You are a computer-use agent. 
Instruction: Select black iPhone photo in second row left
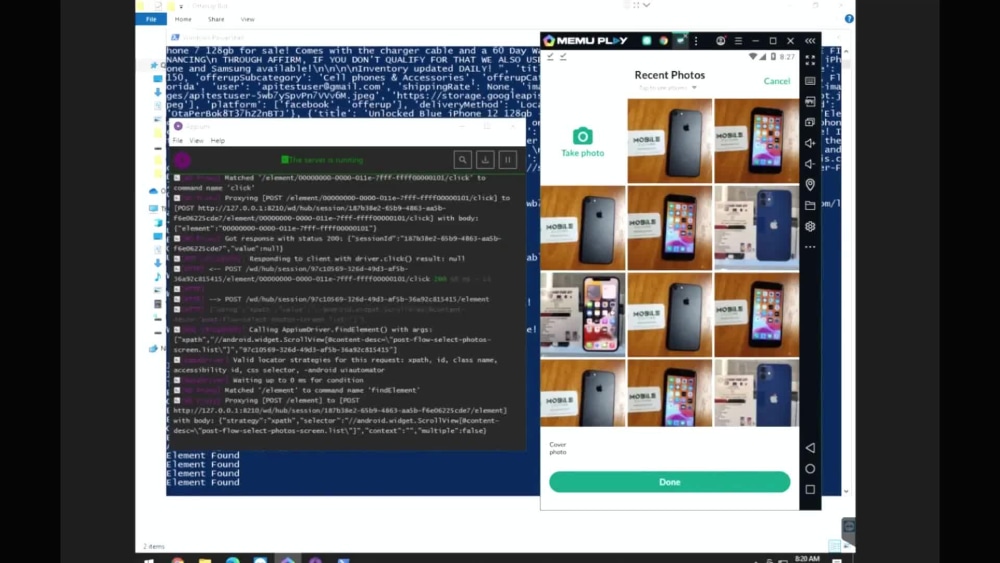[x=583, y=228]
